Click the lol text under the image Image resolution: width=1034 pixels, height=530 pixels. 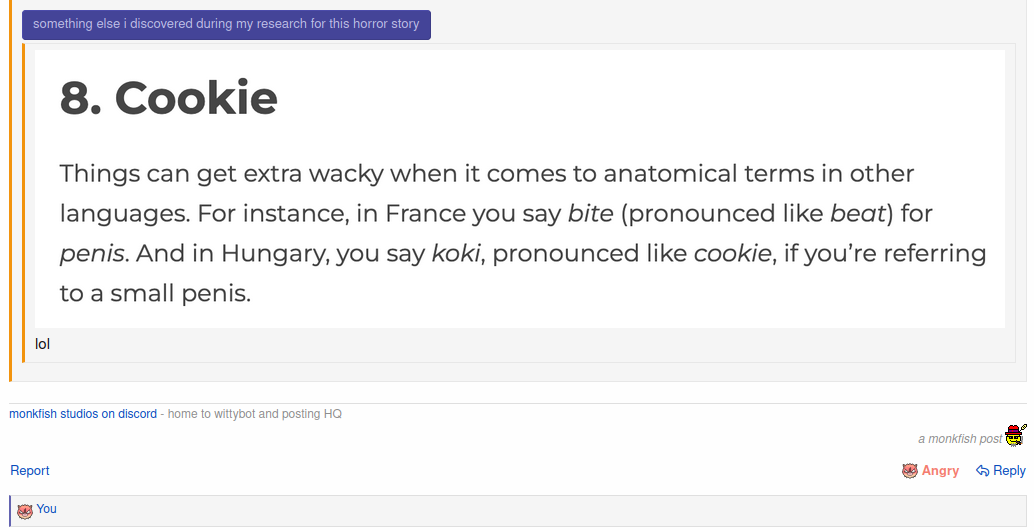(x=42, y=344)
